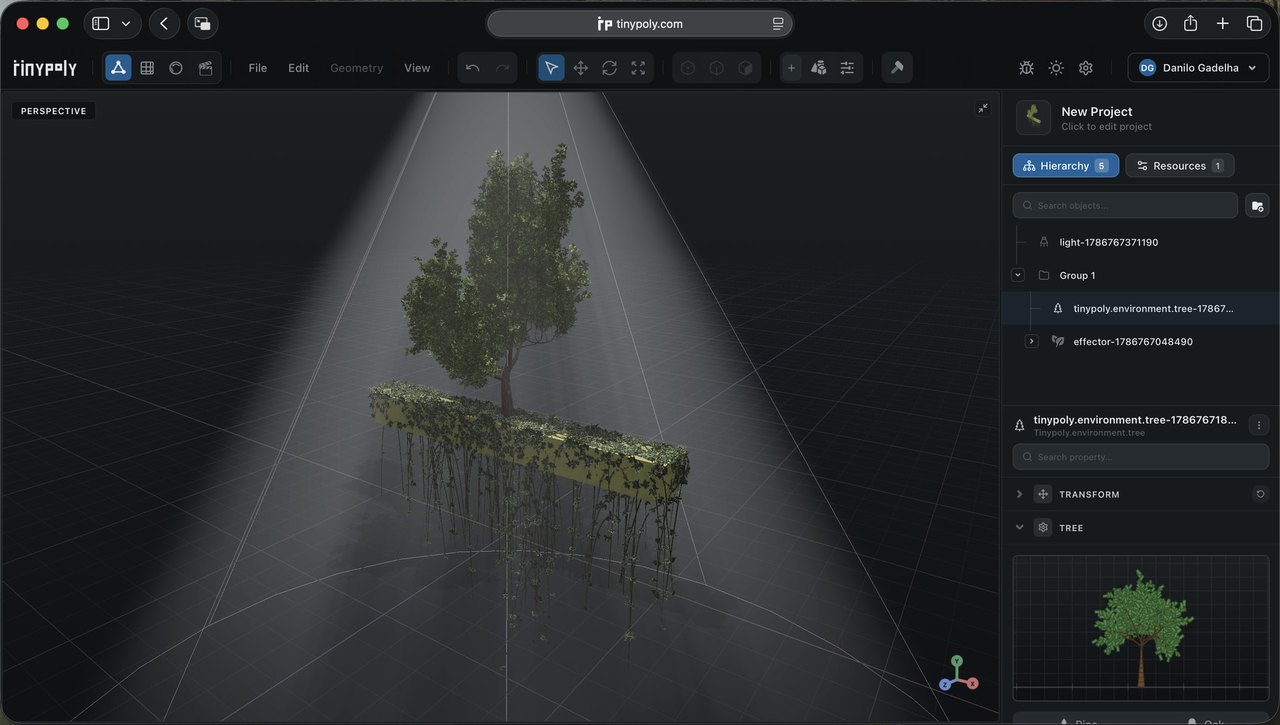Collapse the TREE section
Viewport: 1280px width, 725px height.
click(x=1019, y=527)
